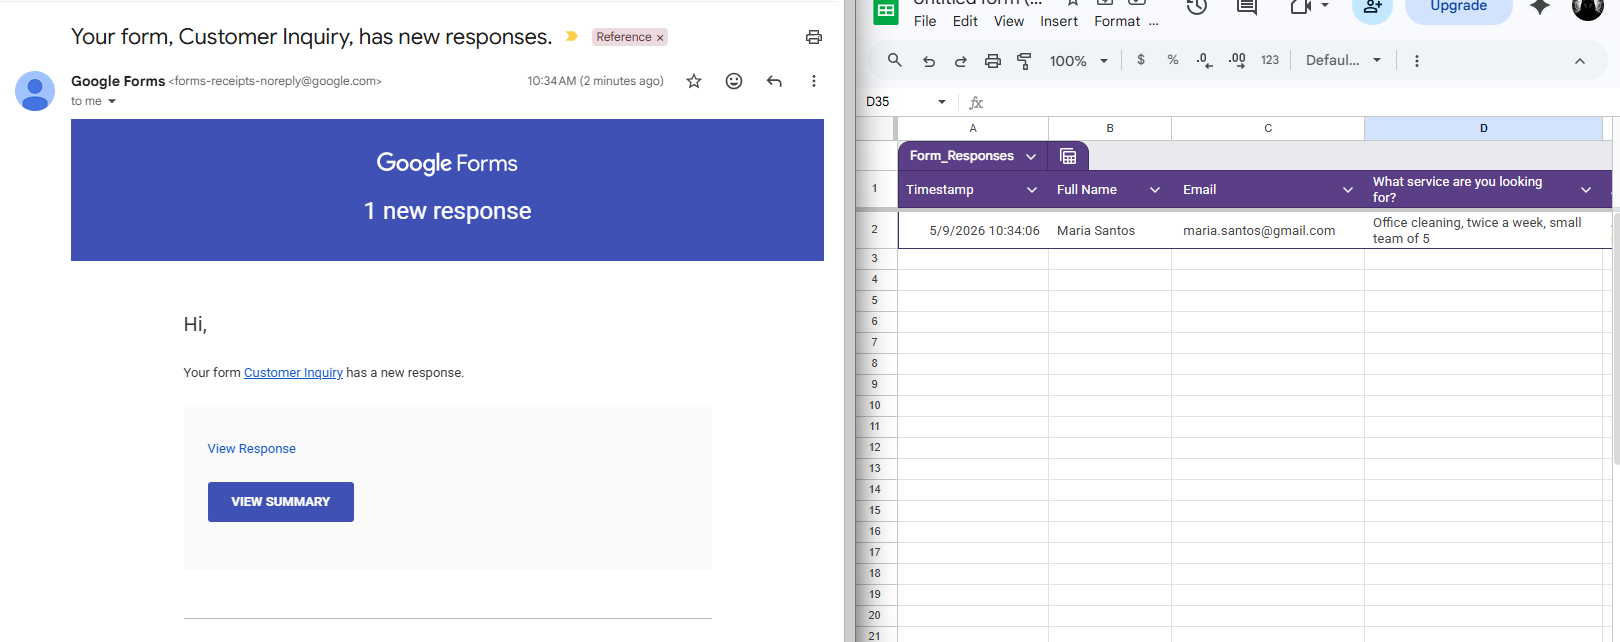Click the yellow importance marker
Screen dimensions: 1620x642
(572, 36)
